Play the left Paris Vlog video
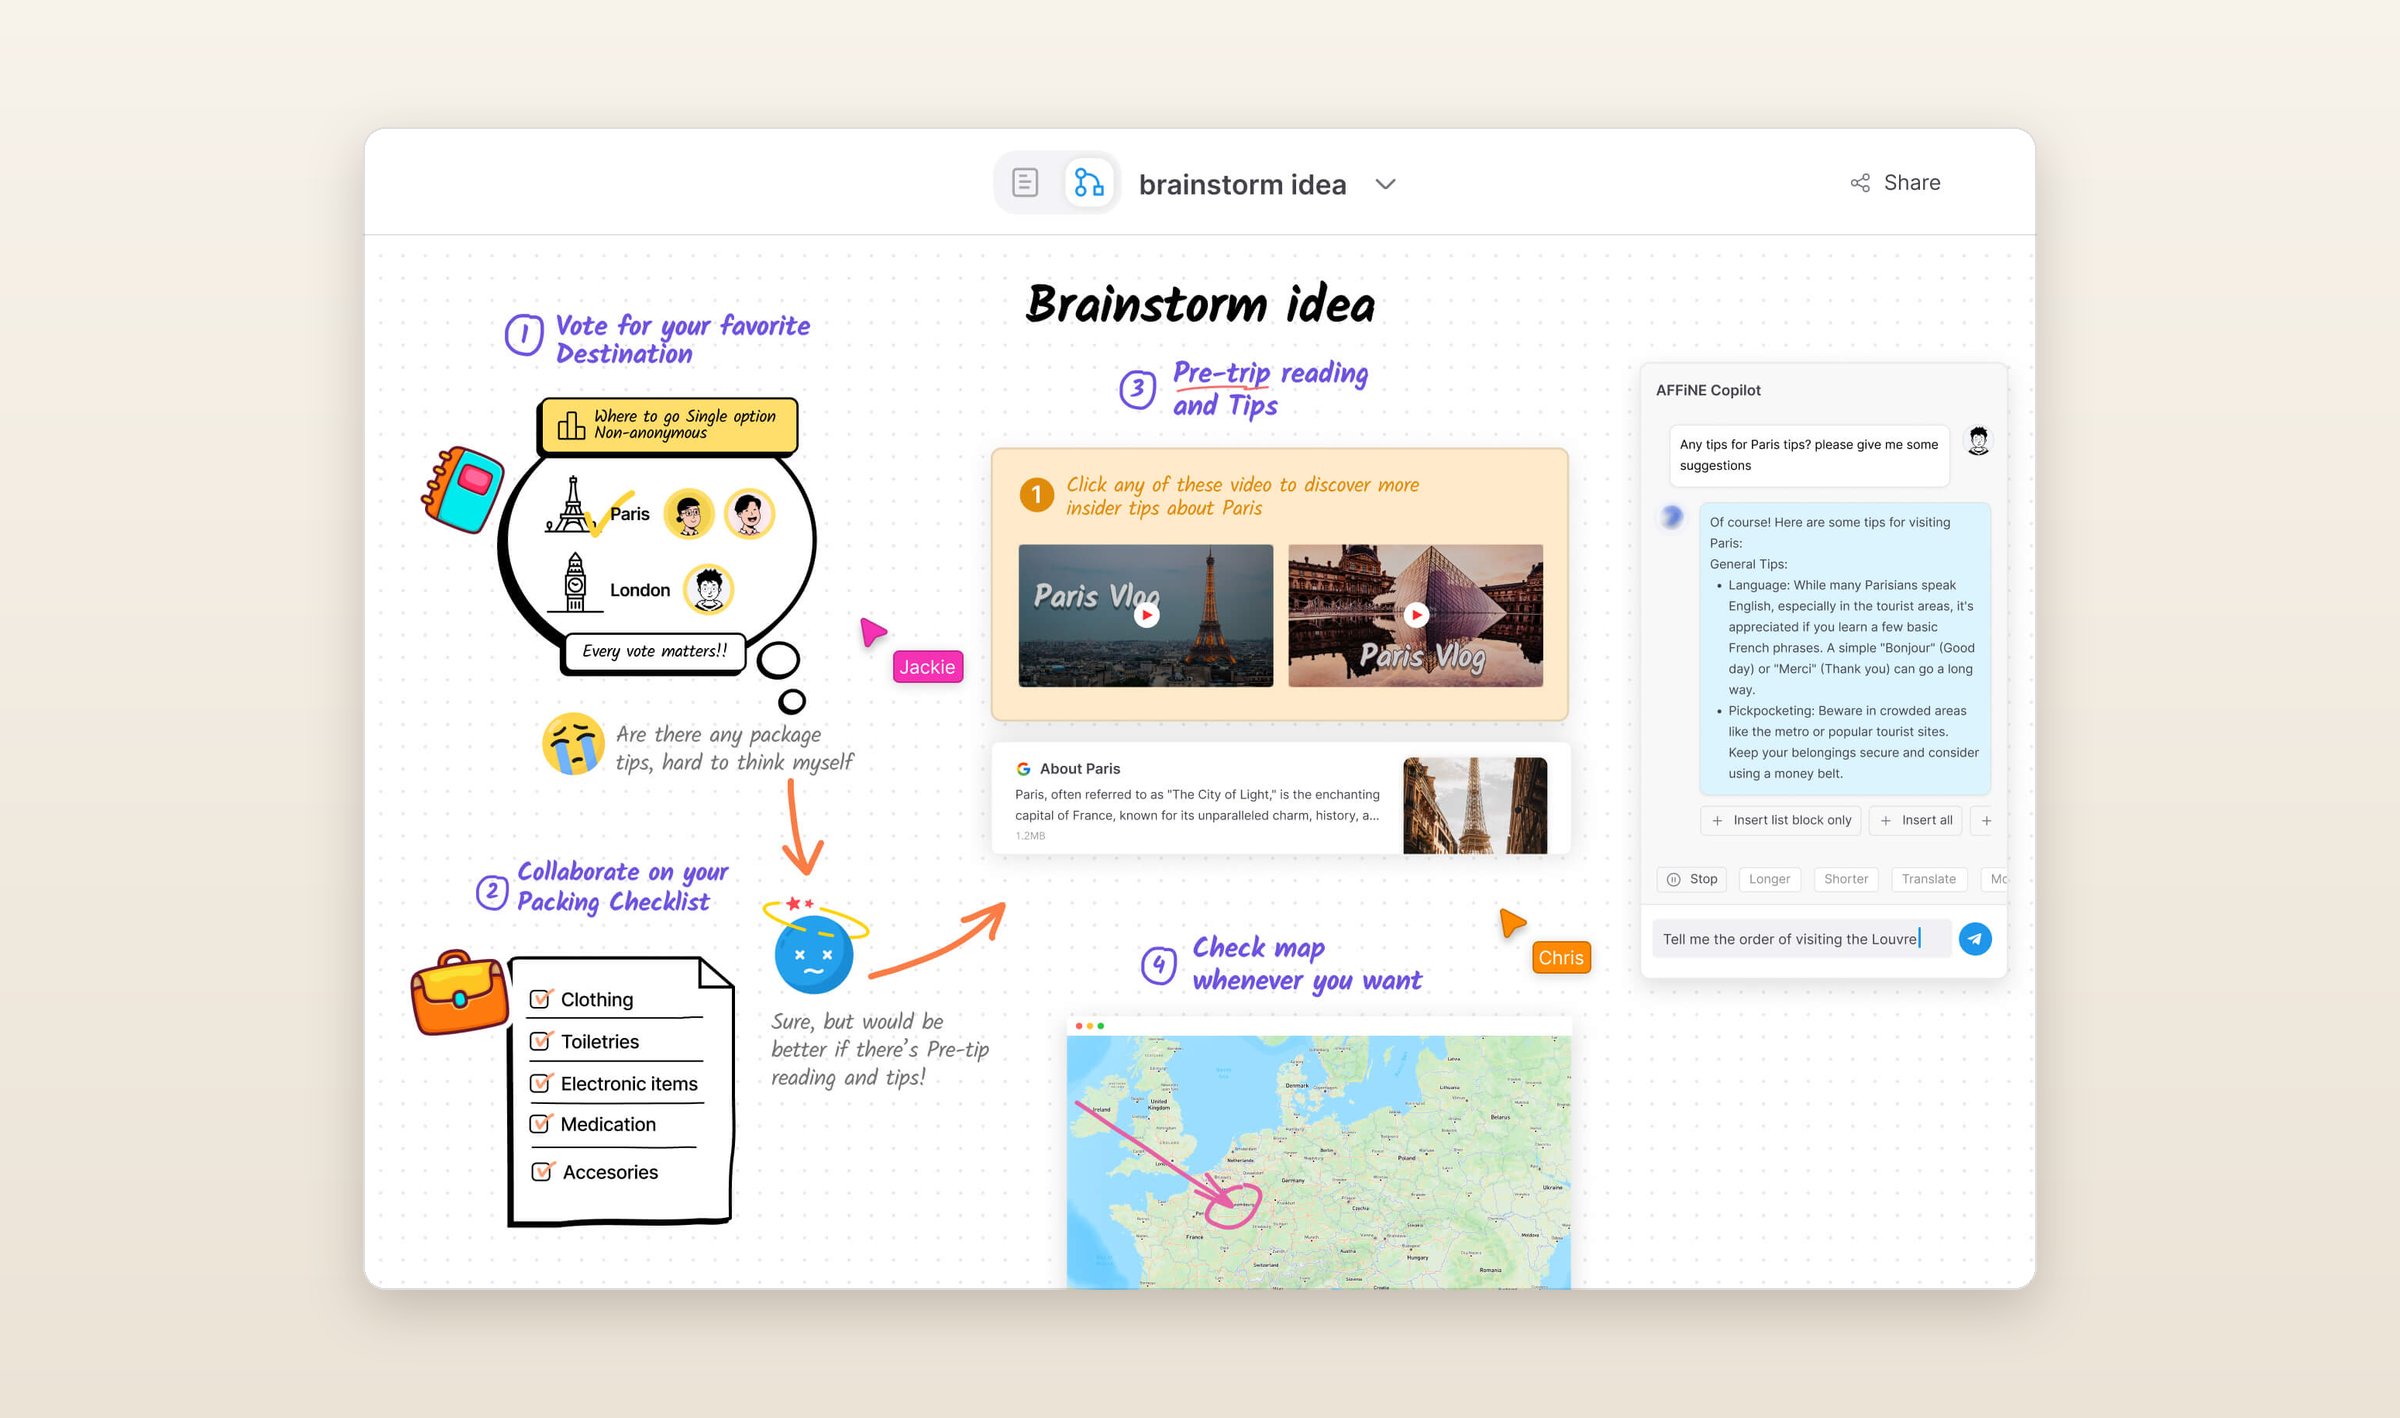 (1147, 615)
